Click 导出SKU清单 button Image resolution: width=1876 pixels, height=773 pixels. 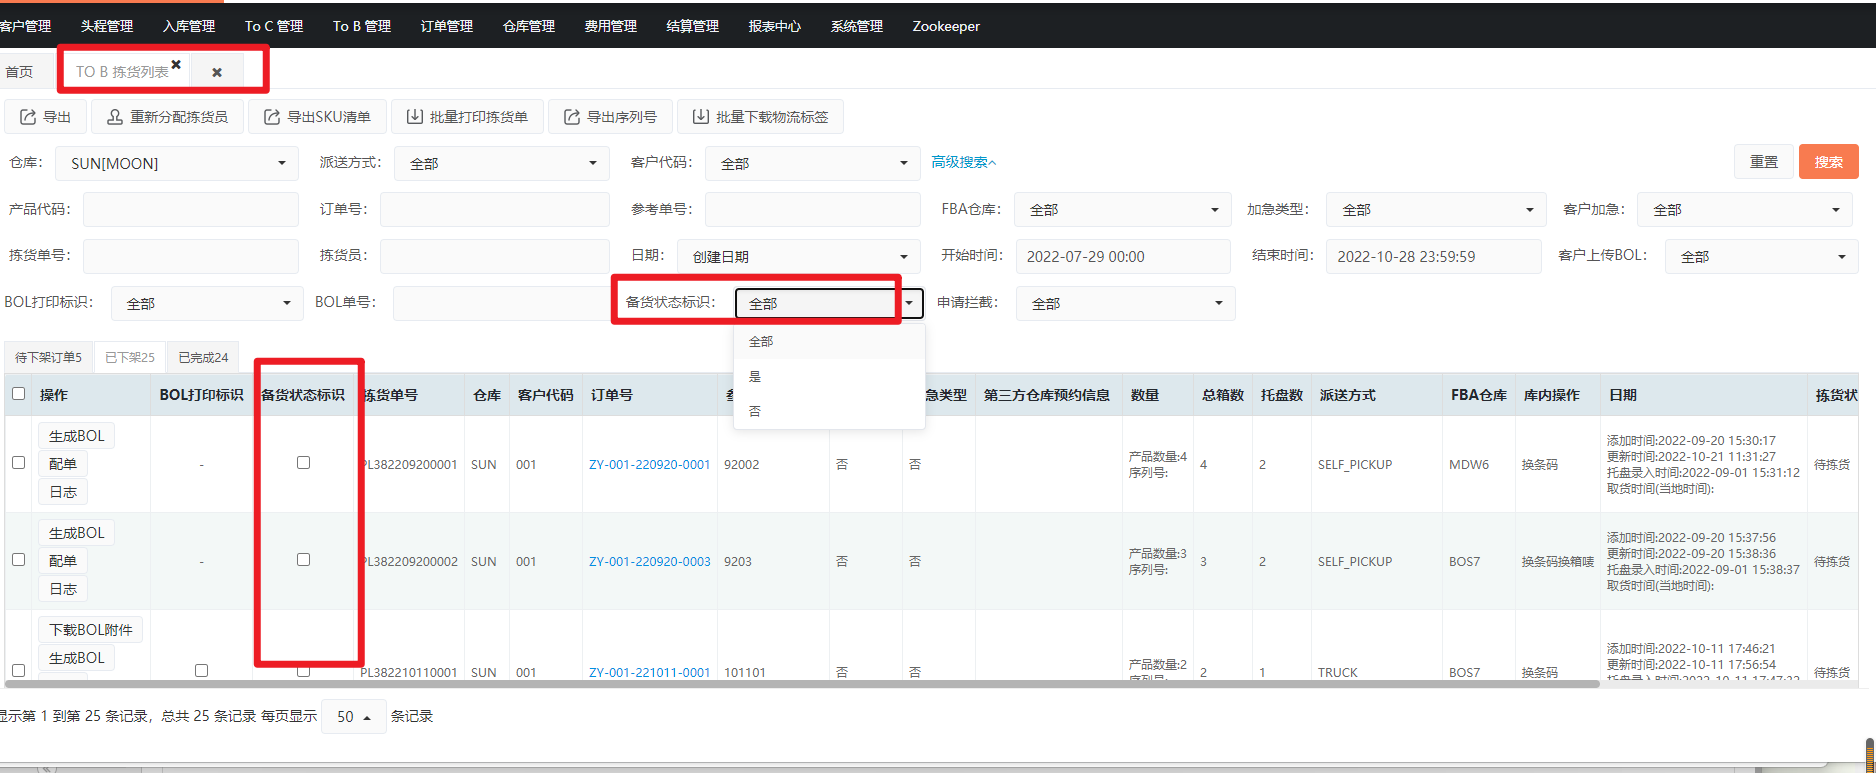click(x=317, y=117)
